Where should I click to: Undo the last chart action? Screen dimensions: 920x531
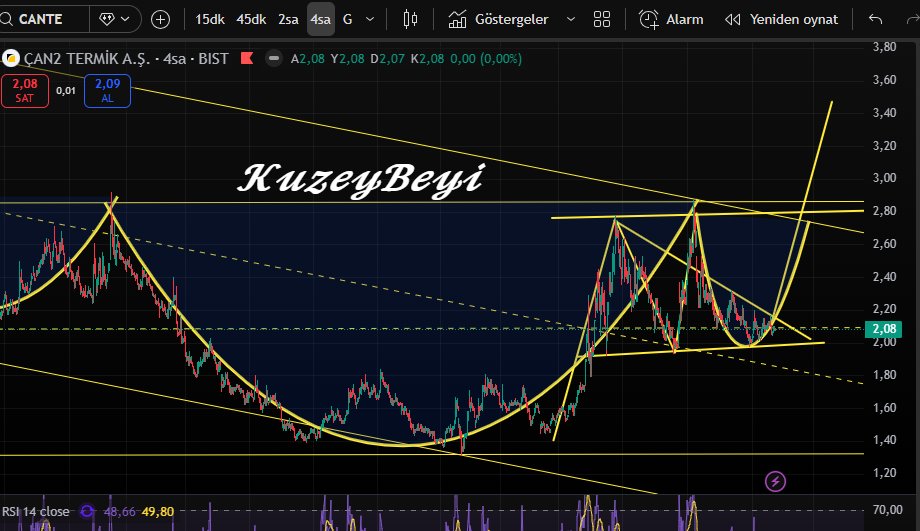pyautogui.click(x=875, y=19)
